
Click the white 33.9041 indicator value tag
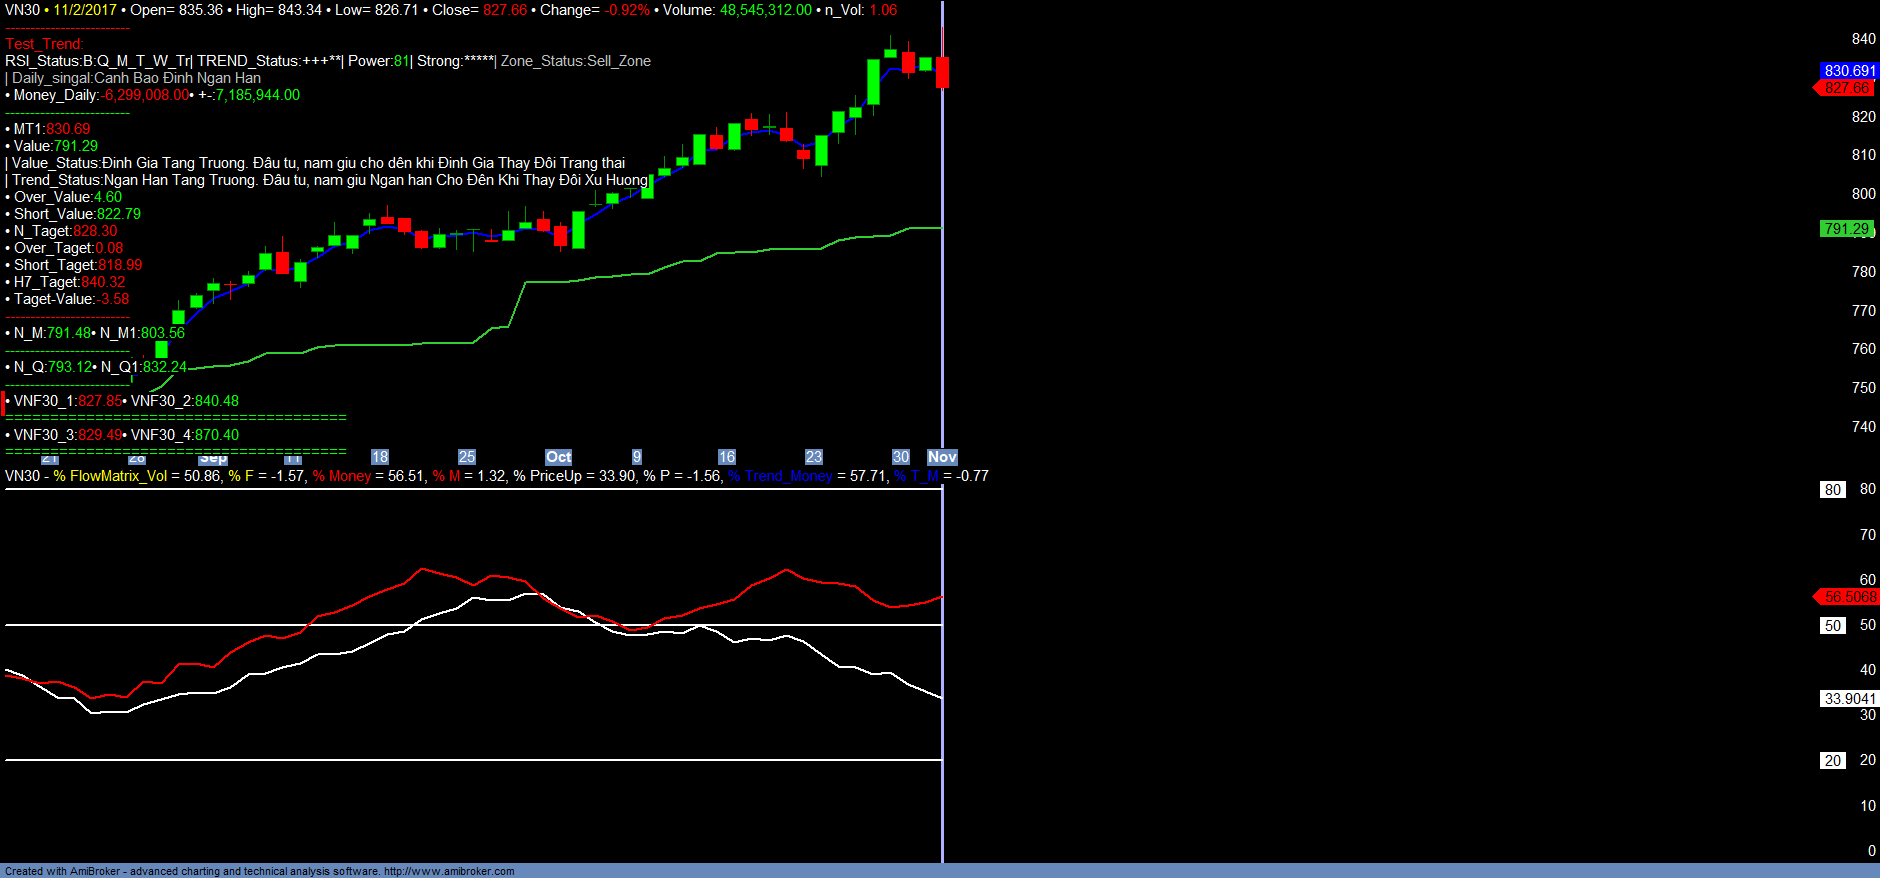(x=1849, y=699)
